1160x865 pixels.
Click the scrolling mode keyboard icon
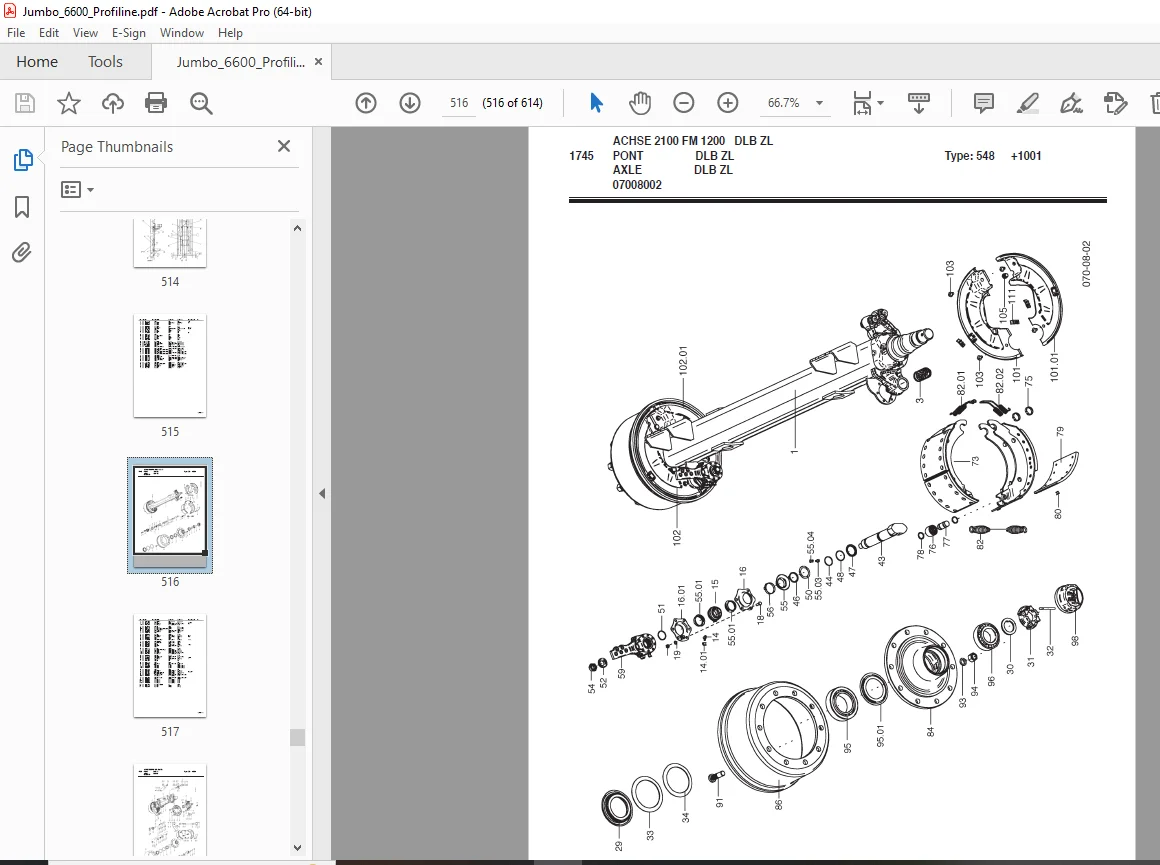[x=919, y=103]
